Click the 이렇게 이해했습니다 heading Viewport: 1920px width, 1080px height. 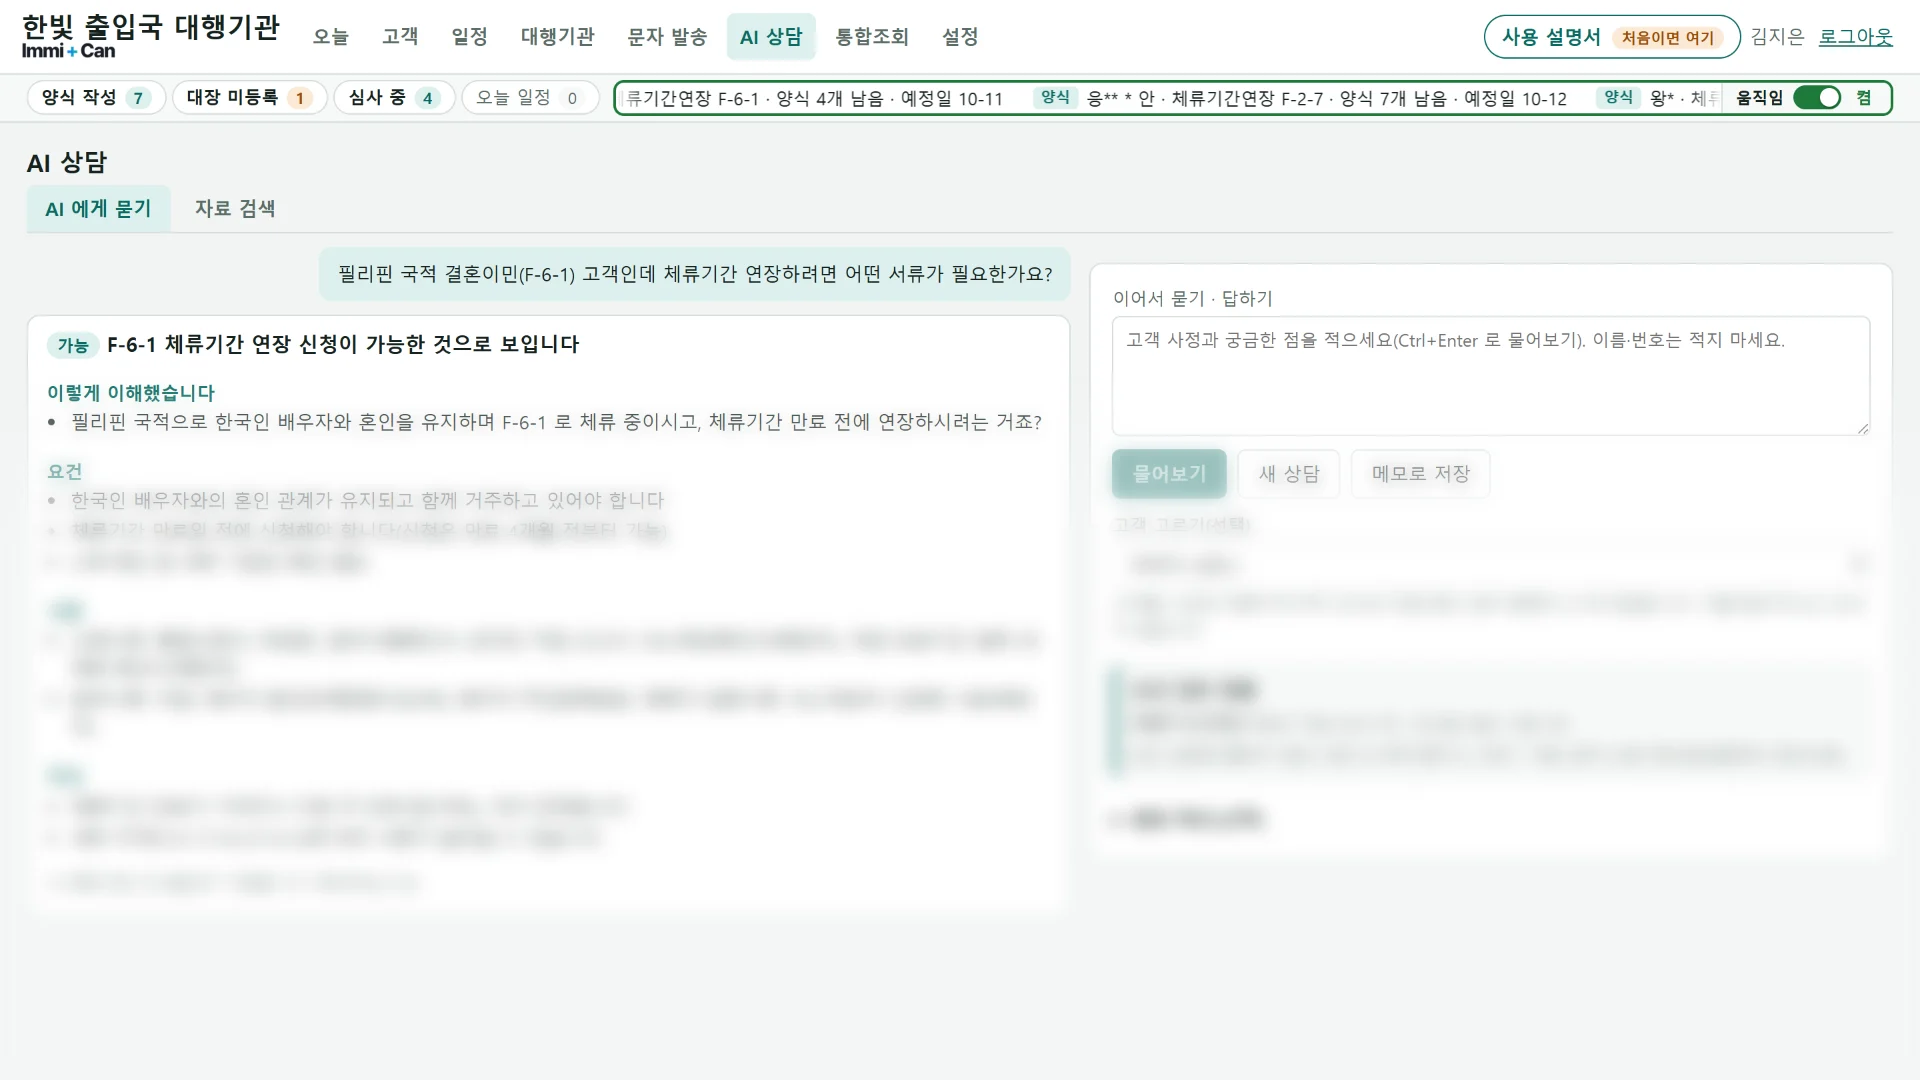click(131, 393)
